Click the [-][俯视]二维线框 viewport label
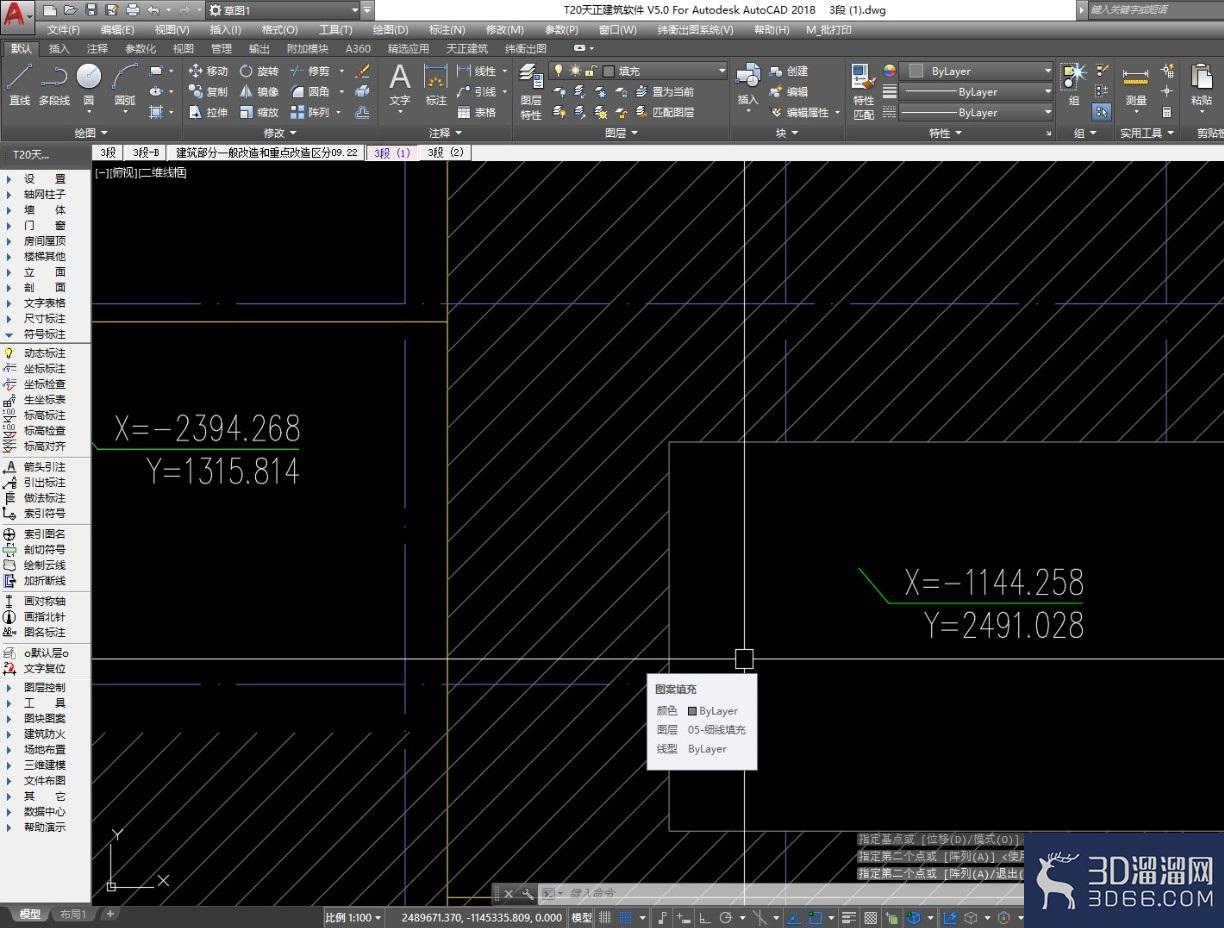Screen dimensions: 1224x928 [x=141, y=173]
